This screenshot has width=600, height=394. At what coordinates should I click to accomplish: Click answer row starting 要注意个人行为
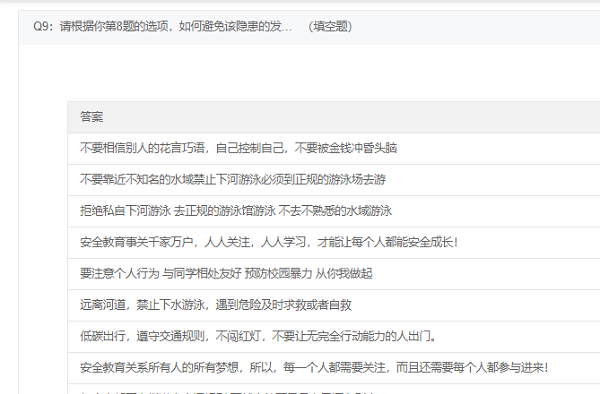click(334, 274)
